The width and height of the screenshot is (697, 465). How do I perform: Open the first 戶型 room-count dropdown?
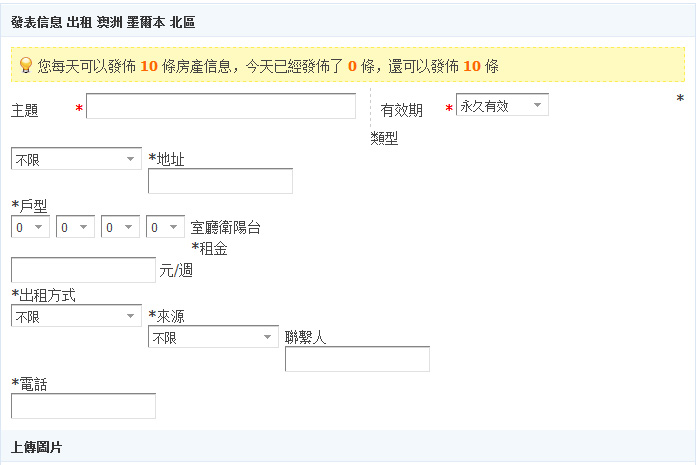30,228
